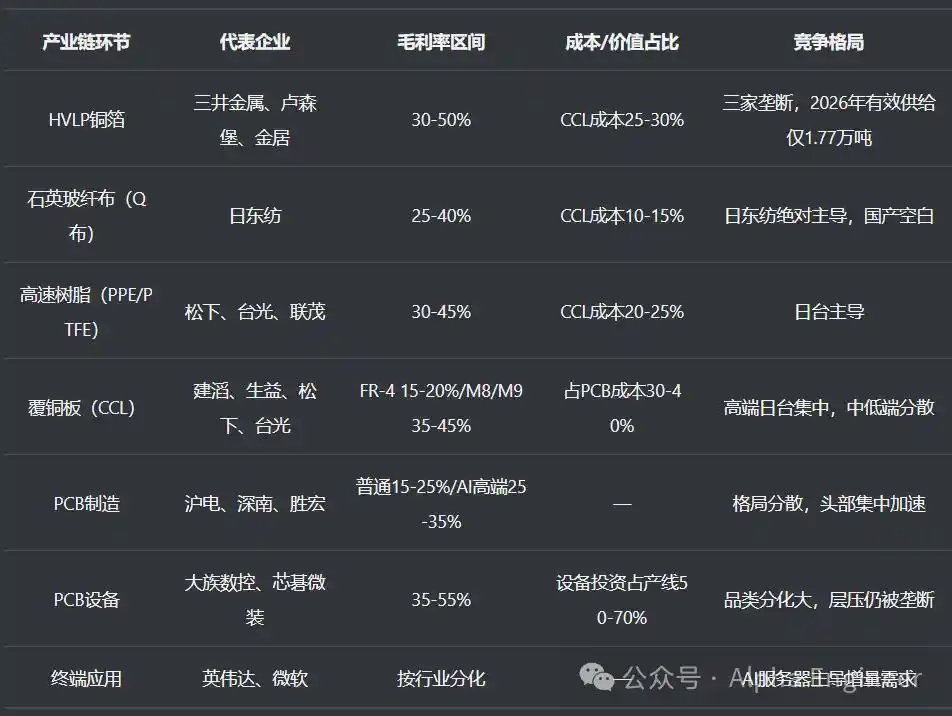
Task: Select the 松下、台光、联茂 cell
Action: pos(255,312)
